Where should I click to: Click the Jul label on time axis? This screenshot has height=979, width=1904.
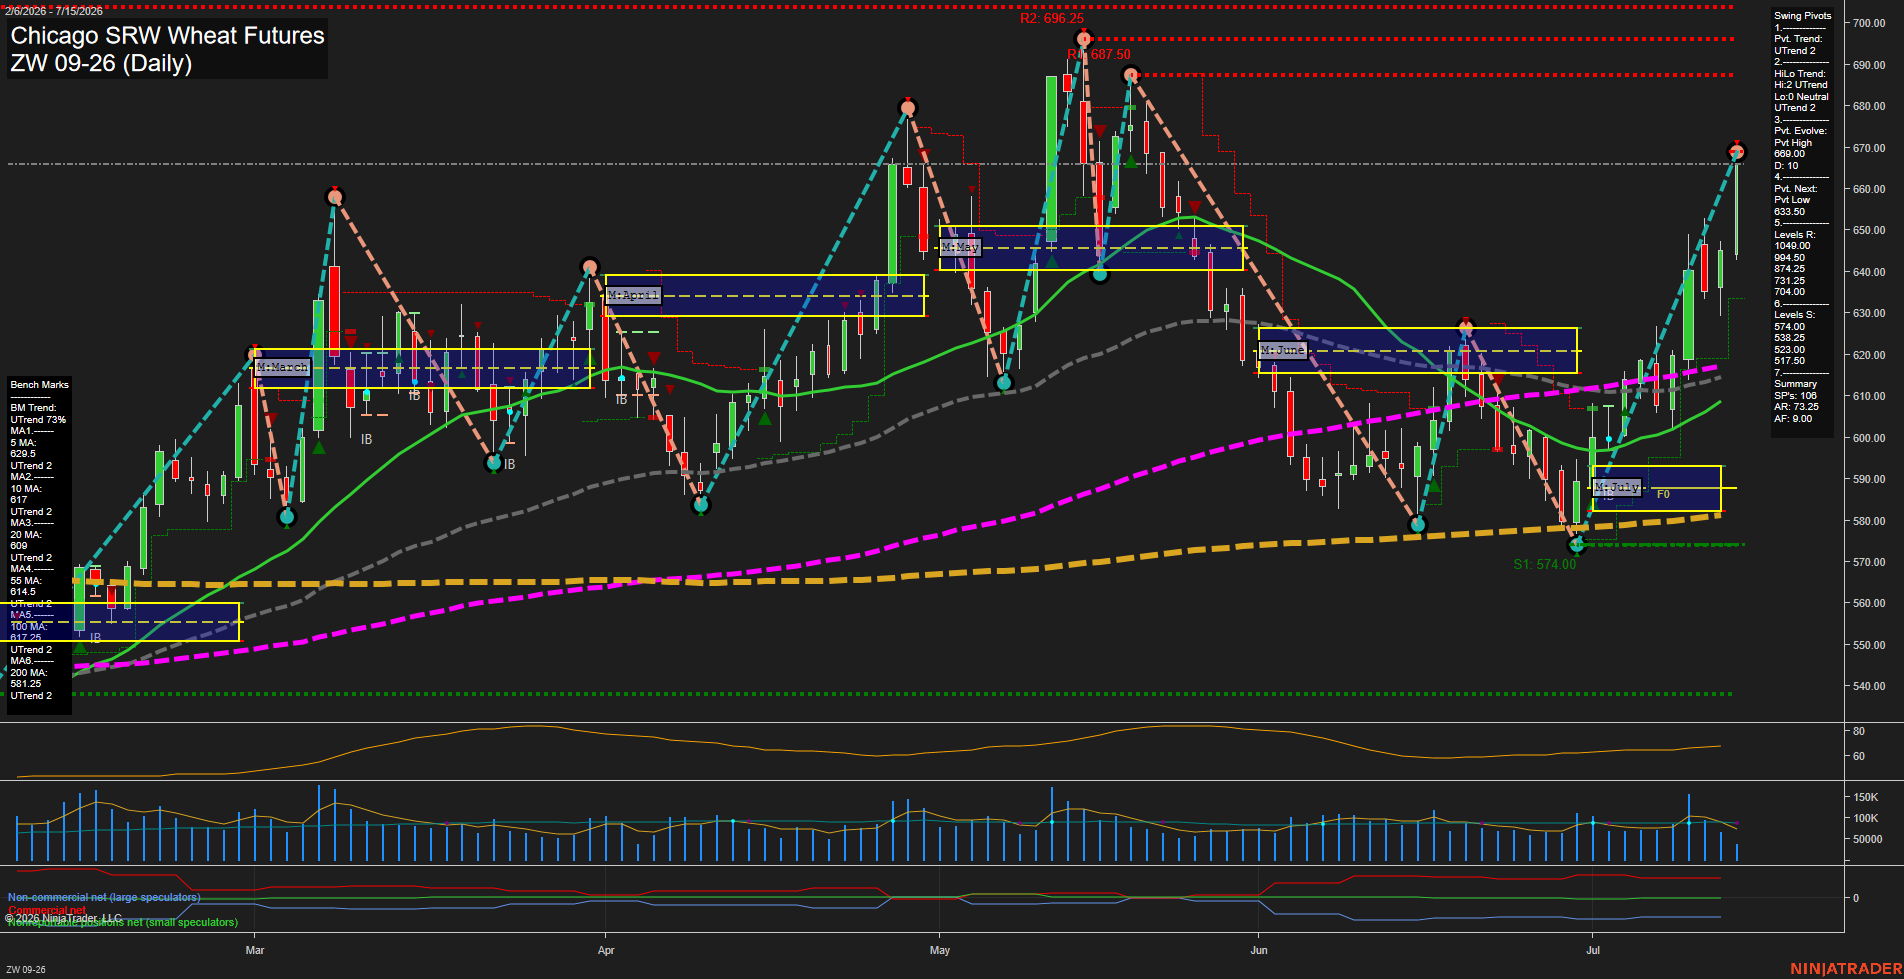1593,950
